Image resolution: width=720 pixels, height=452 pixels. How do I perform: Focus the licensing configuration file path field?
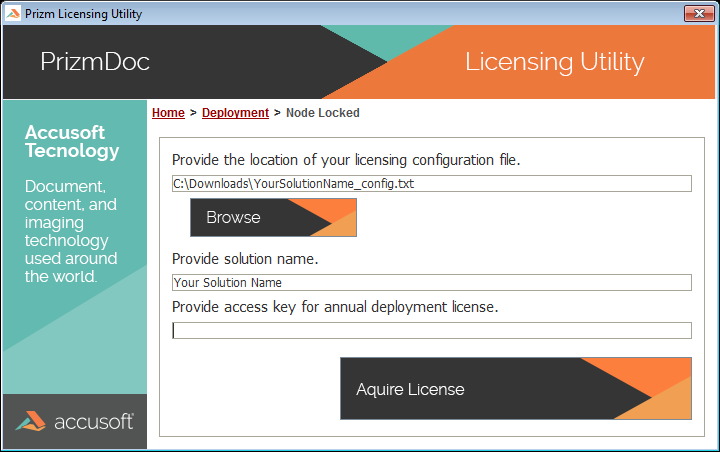431,183
